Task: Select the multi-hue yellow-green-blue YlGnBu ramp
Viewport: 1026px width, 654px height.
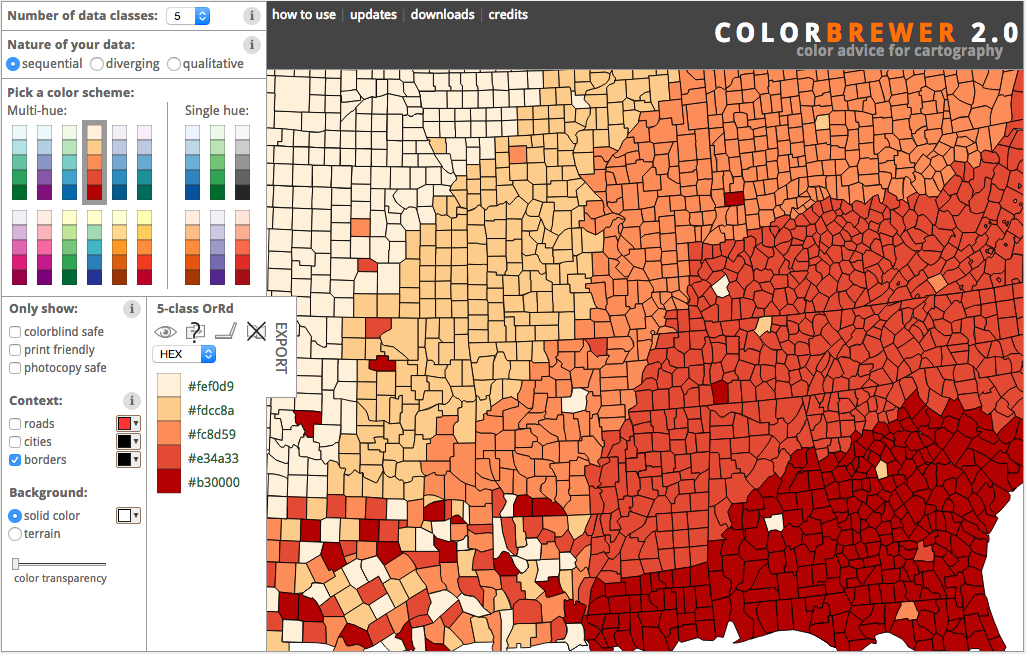Action: [x=94, y=247]
